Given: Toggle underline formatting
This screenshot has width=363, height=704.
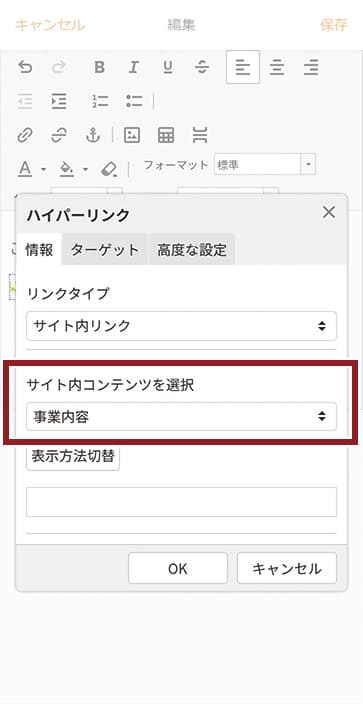Looking at the screenshot, I should click(x=168, y=67).
